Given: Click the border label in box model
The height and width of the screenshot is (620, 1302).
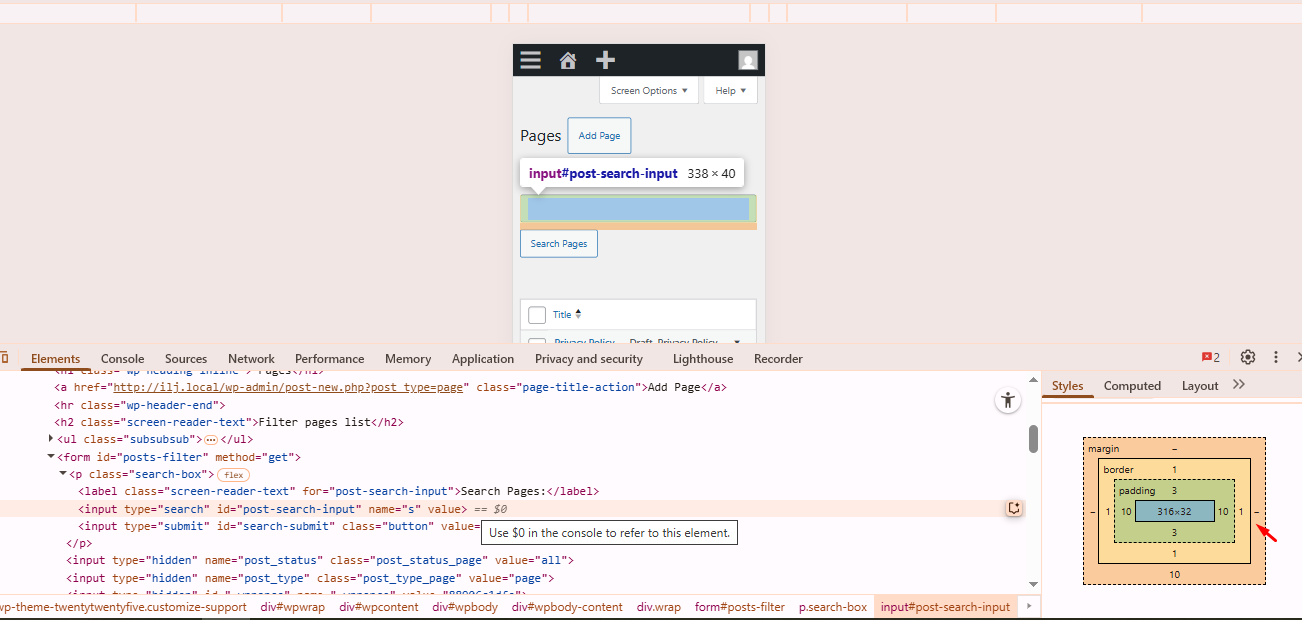Looking at the screenshot, I should coord(1118,469).
